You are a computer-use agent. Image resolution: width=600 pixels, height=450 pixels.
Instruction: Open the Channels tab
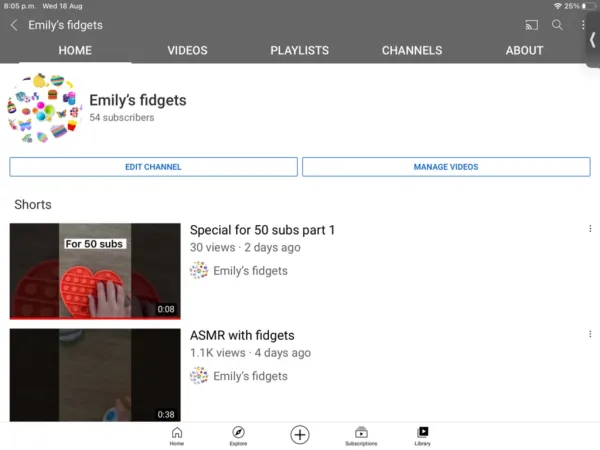[x=412, y=50]
